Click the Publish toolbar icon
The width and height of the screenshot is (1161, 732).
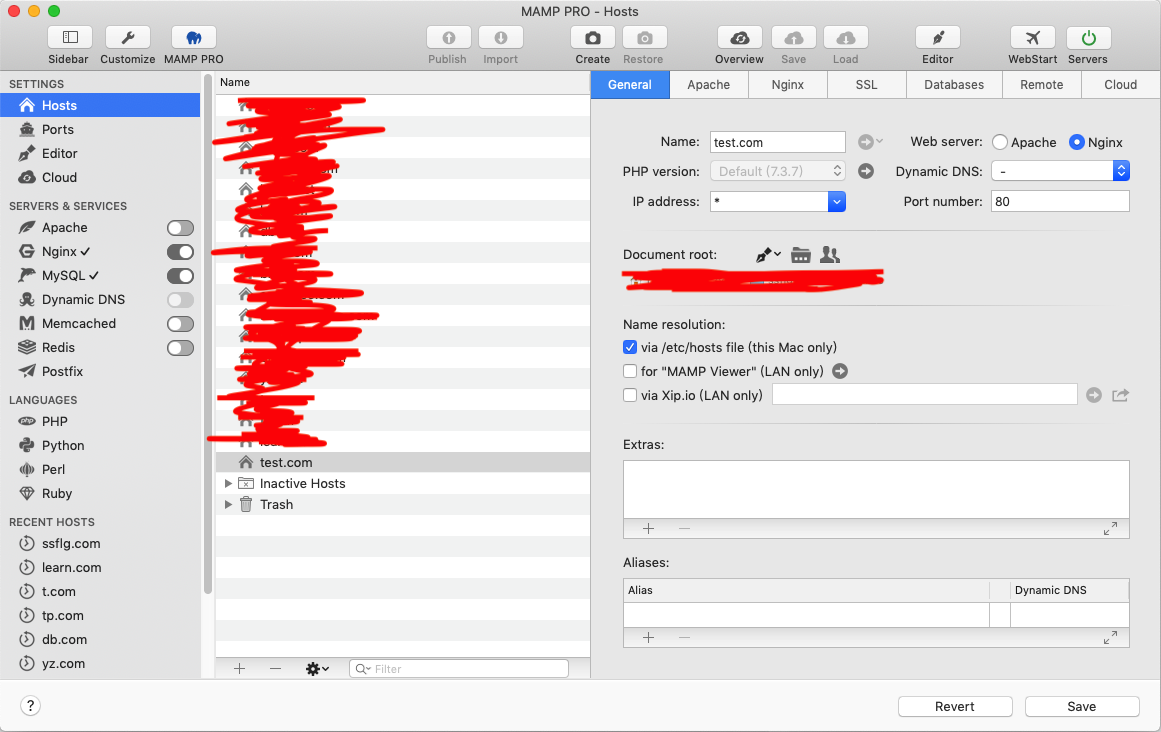448,38
